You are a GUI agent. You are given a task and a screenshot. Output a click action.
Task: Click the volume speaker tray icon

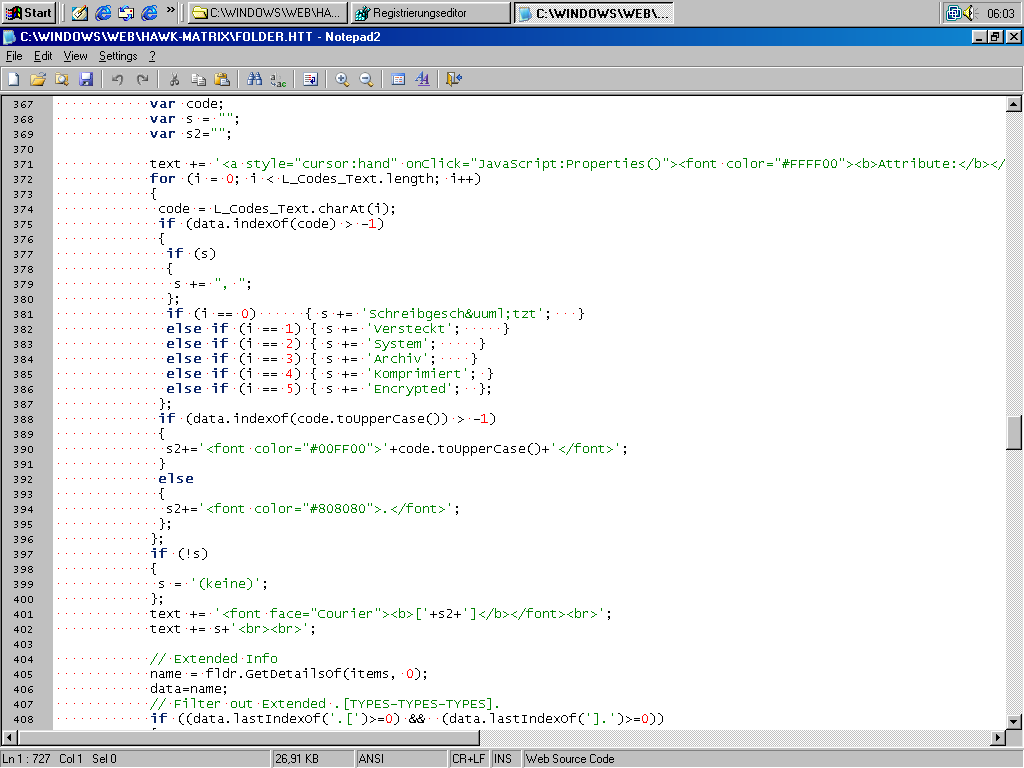pos(970,12)
